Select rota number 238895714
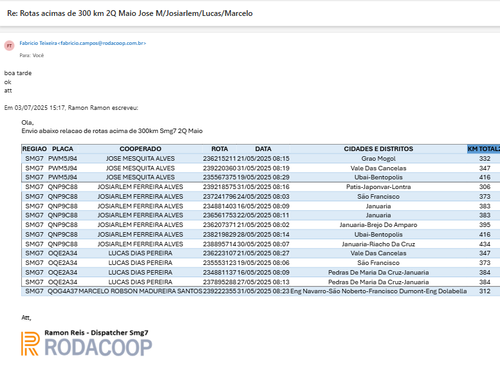Image resolution: width=500 pixels, height=371 pixels. (219, 244)
